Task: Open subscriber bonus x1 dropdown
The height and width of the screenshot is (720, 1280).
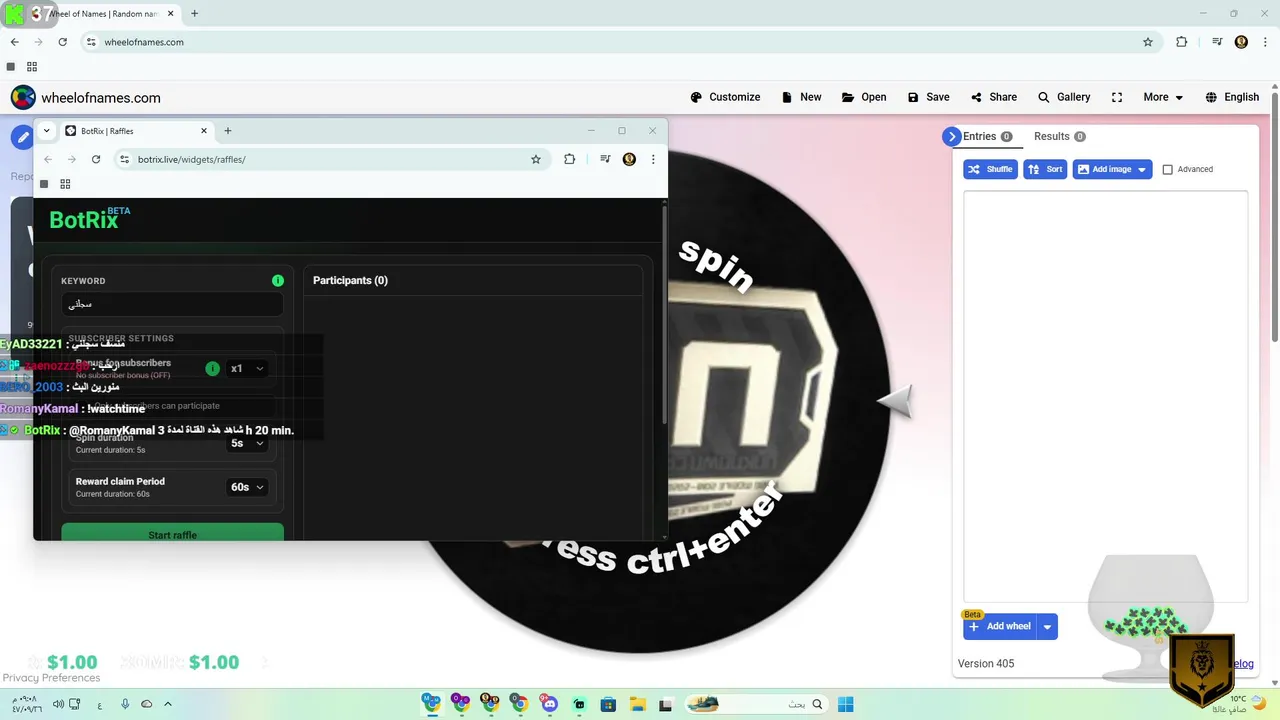Action: click(x=247, y=368)
